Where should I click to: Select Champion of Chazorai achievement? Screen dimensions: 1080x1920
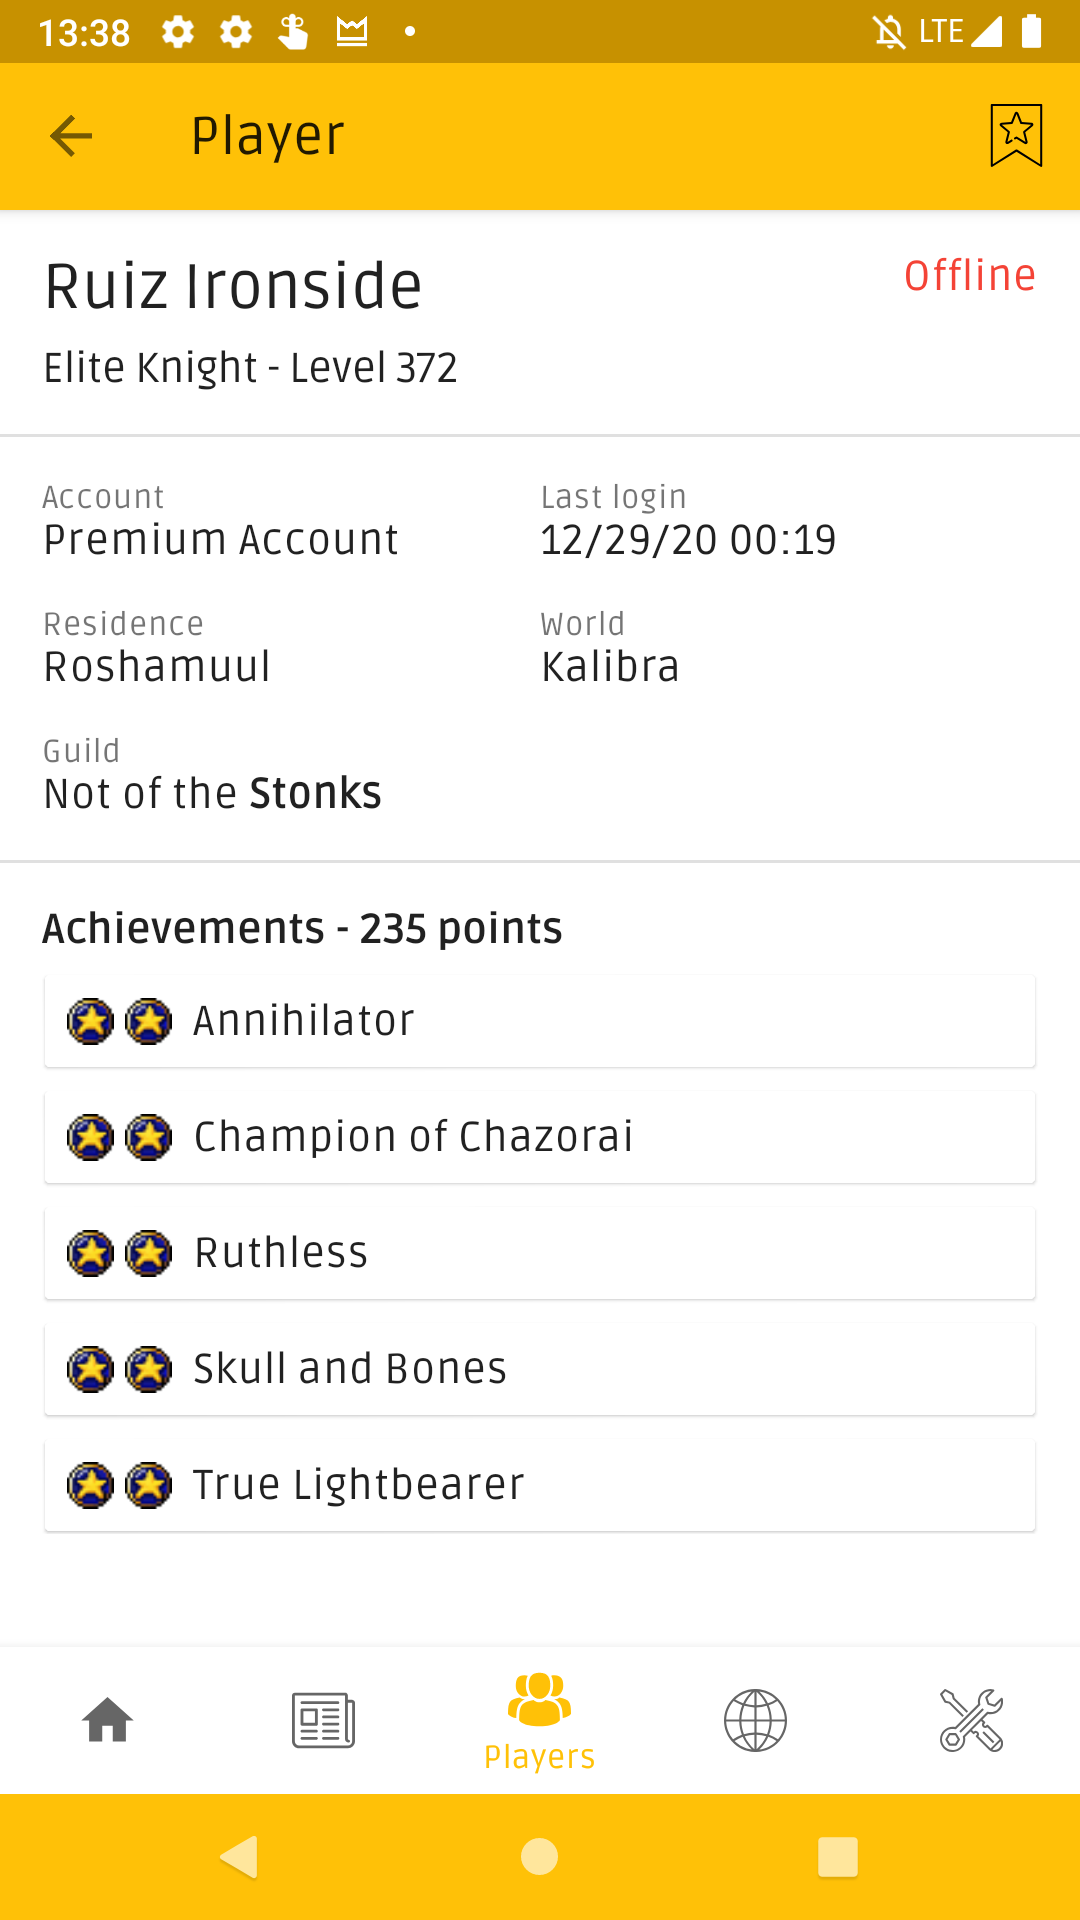pyautogui.click(x=540, y=1137)
